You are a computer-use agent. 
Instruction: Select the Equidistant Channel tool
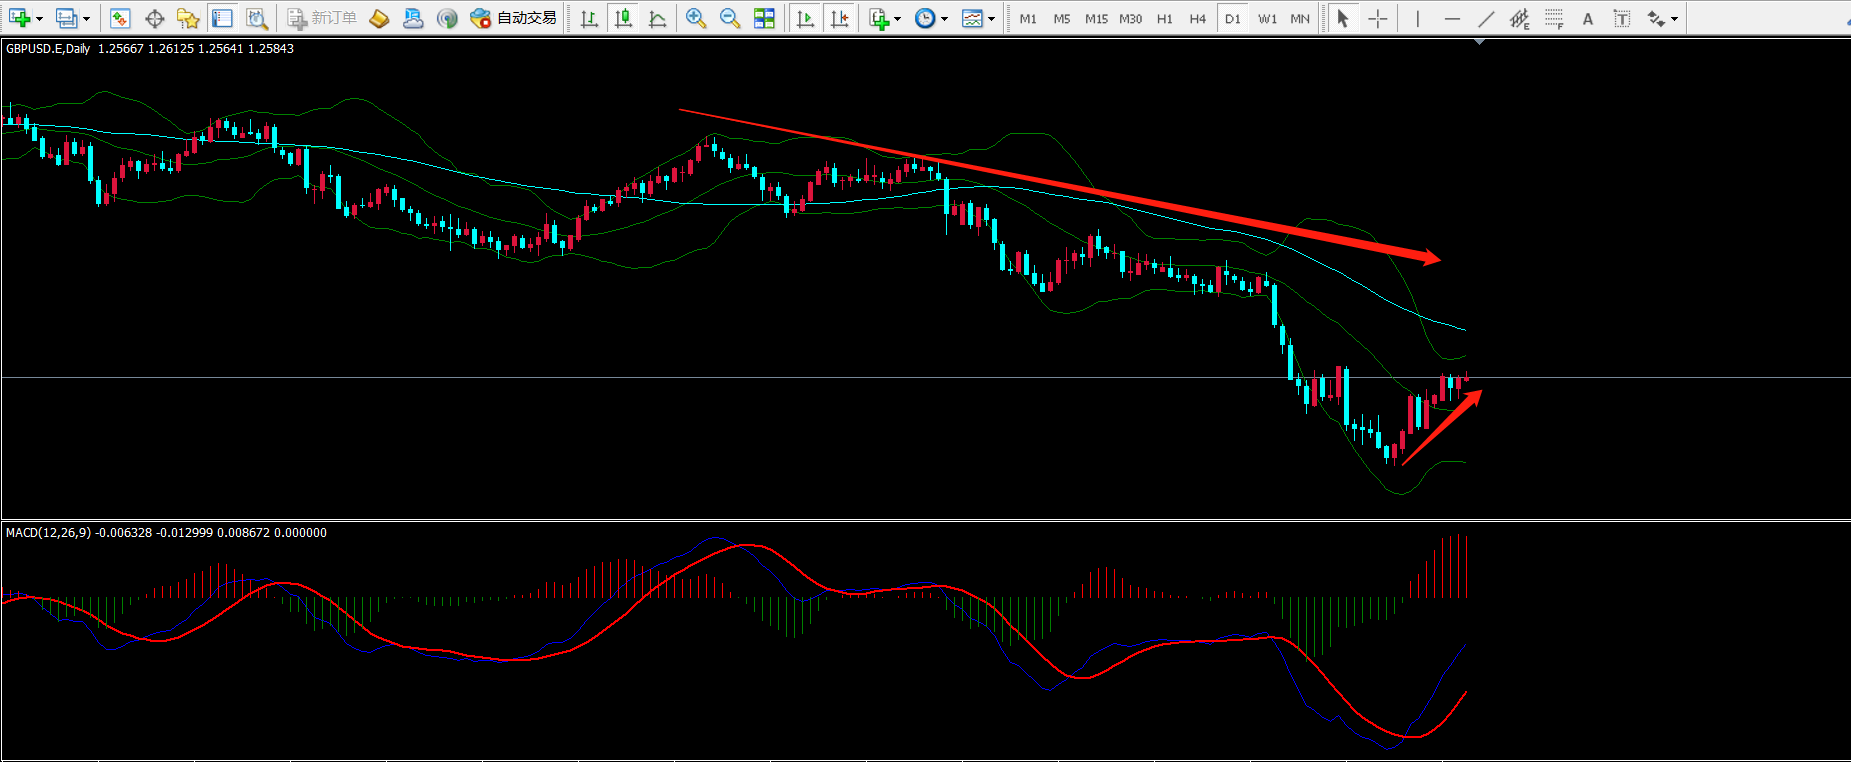[x=1520, y=18]
